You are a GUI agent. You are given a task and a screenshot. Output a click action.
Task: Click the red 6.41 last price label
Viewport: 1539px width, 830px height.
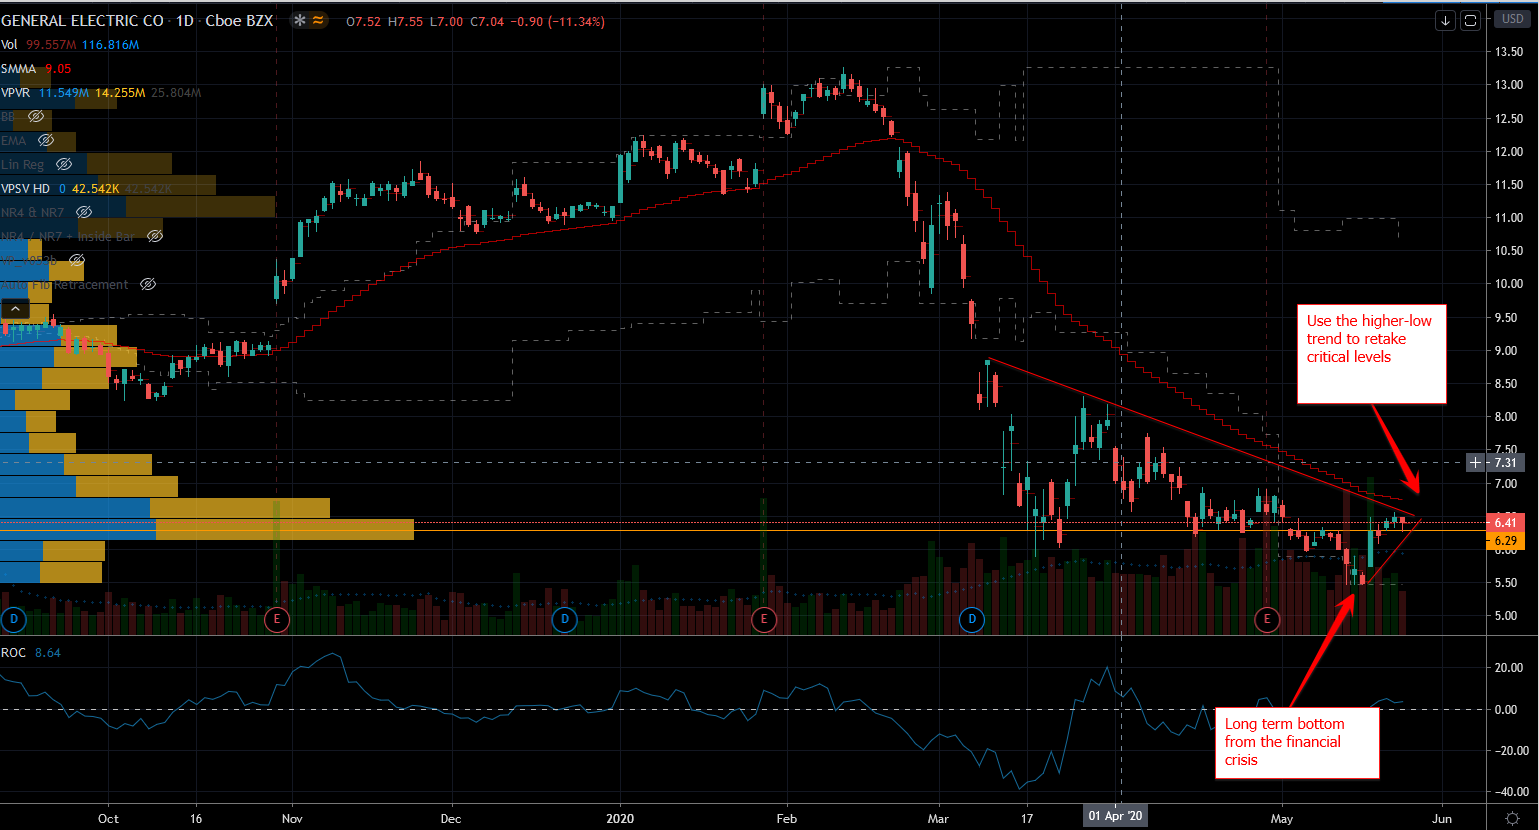(x=1505, y=523)
